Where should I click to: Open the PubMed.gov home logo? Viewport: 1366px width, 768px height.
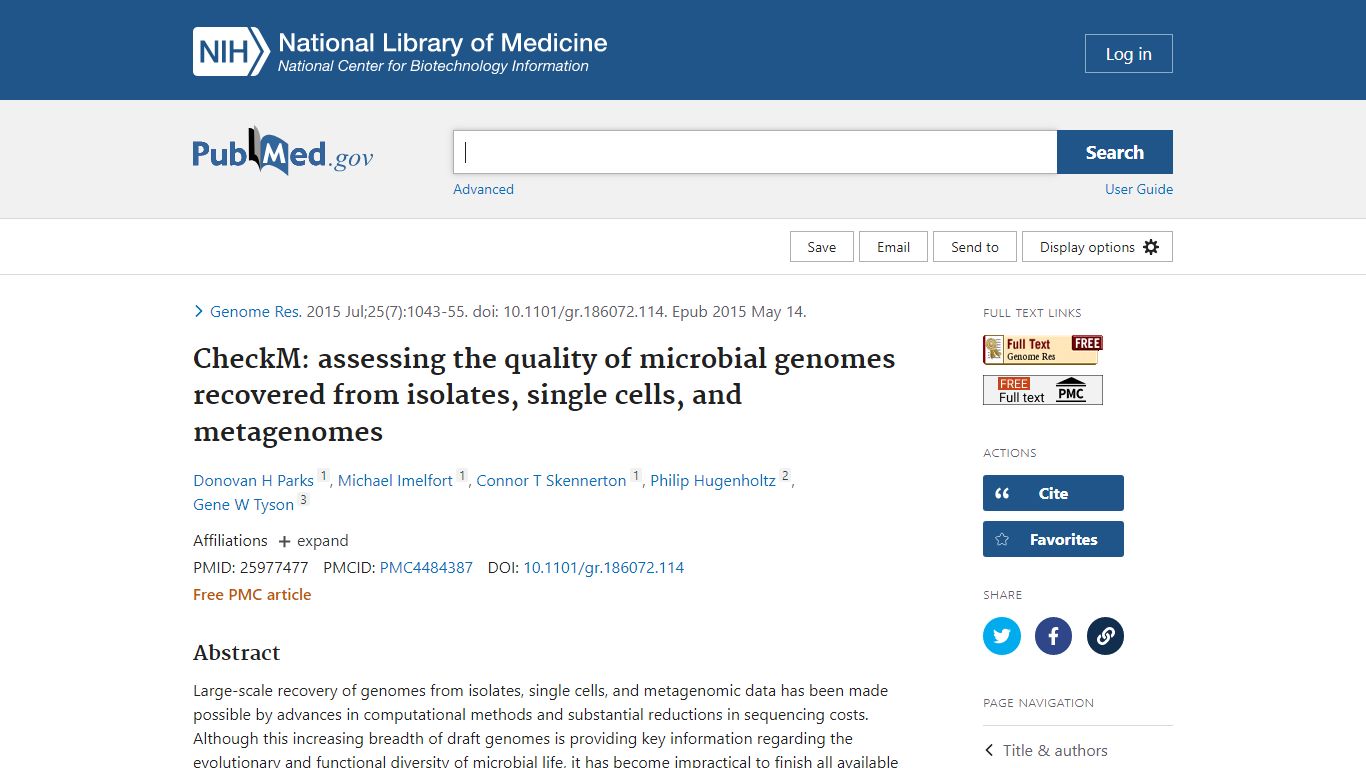pos(283,152)
